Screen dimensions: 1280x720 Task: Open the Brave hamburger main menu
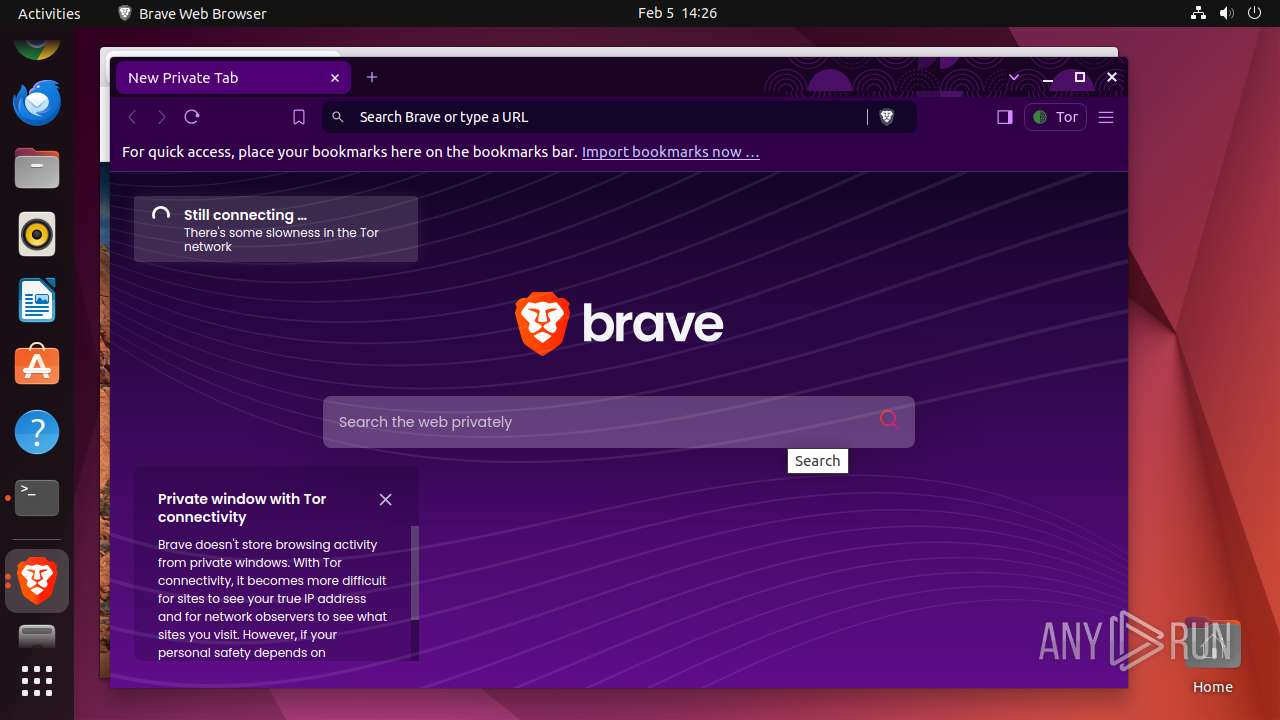[x=1106, y=117]
